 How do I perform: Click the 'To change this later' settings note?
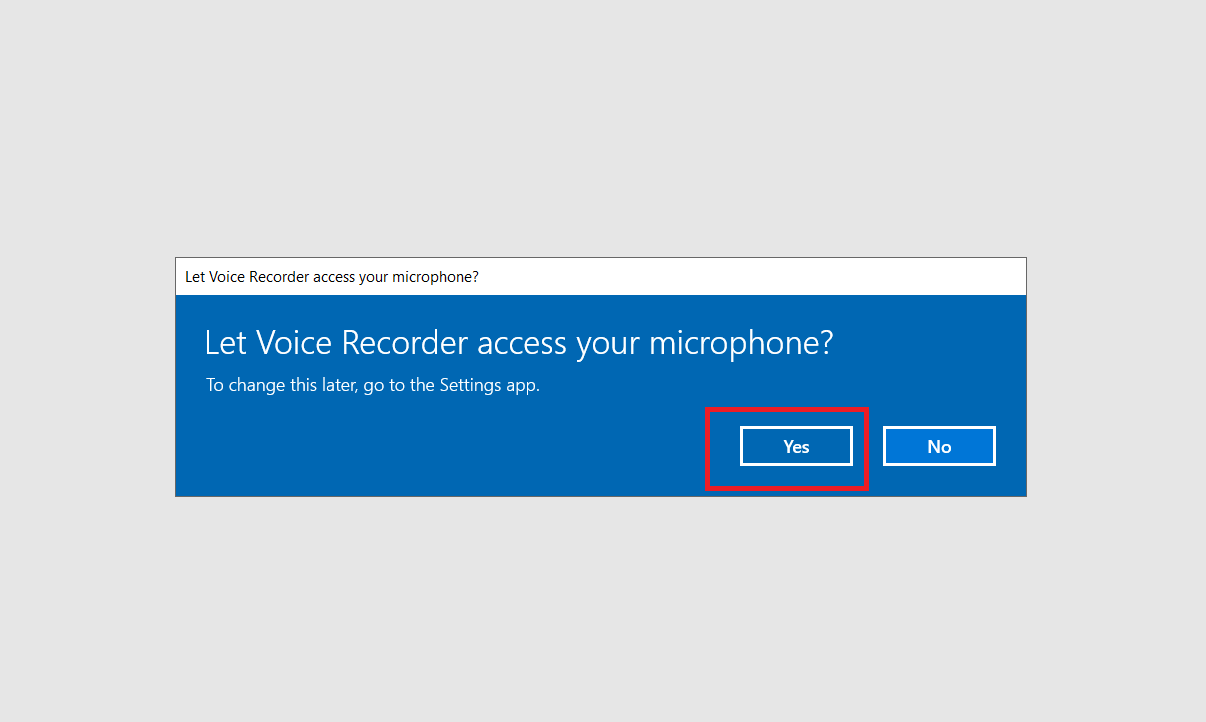pos(373,385)
